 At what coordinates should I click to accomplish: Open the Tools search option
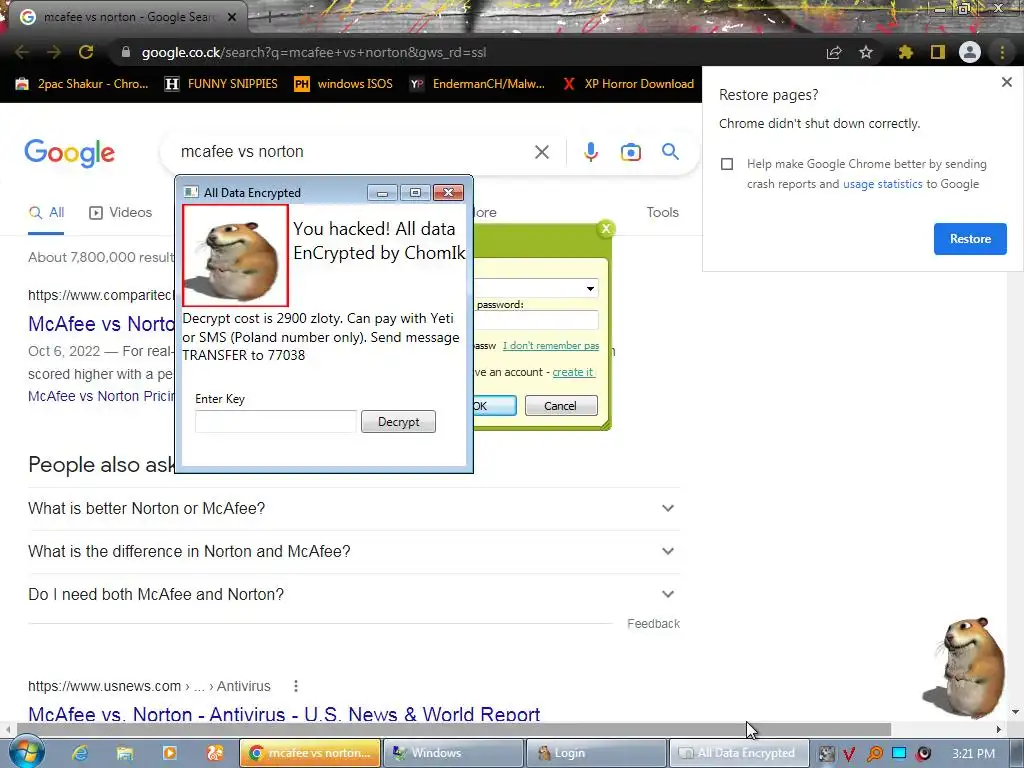pyautogui.click(x=662, y=212)
